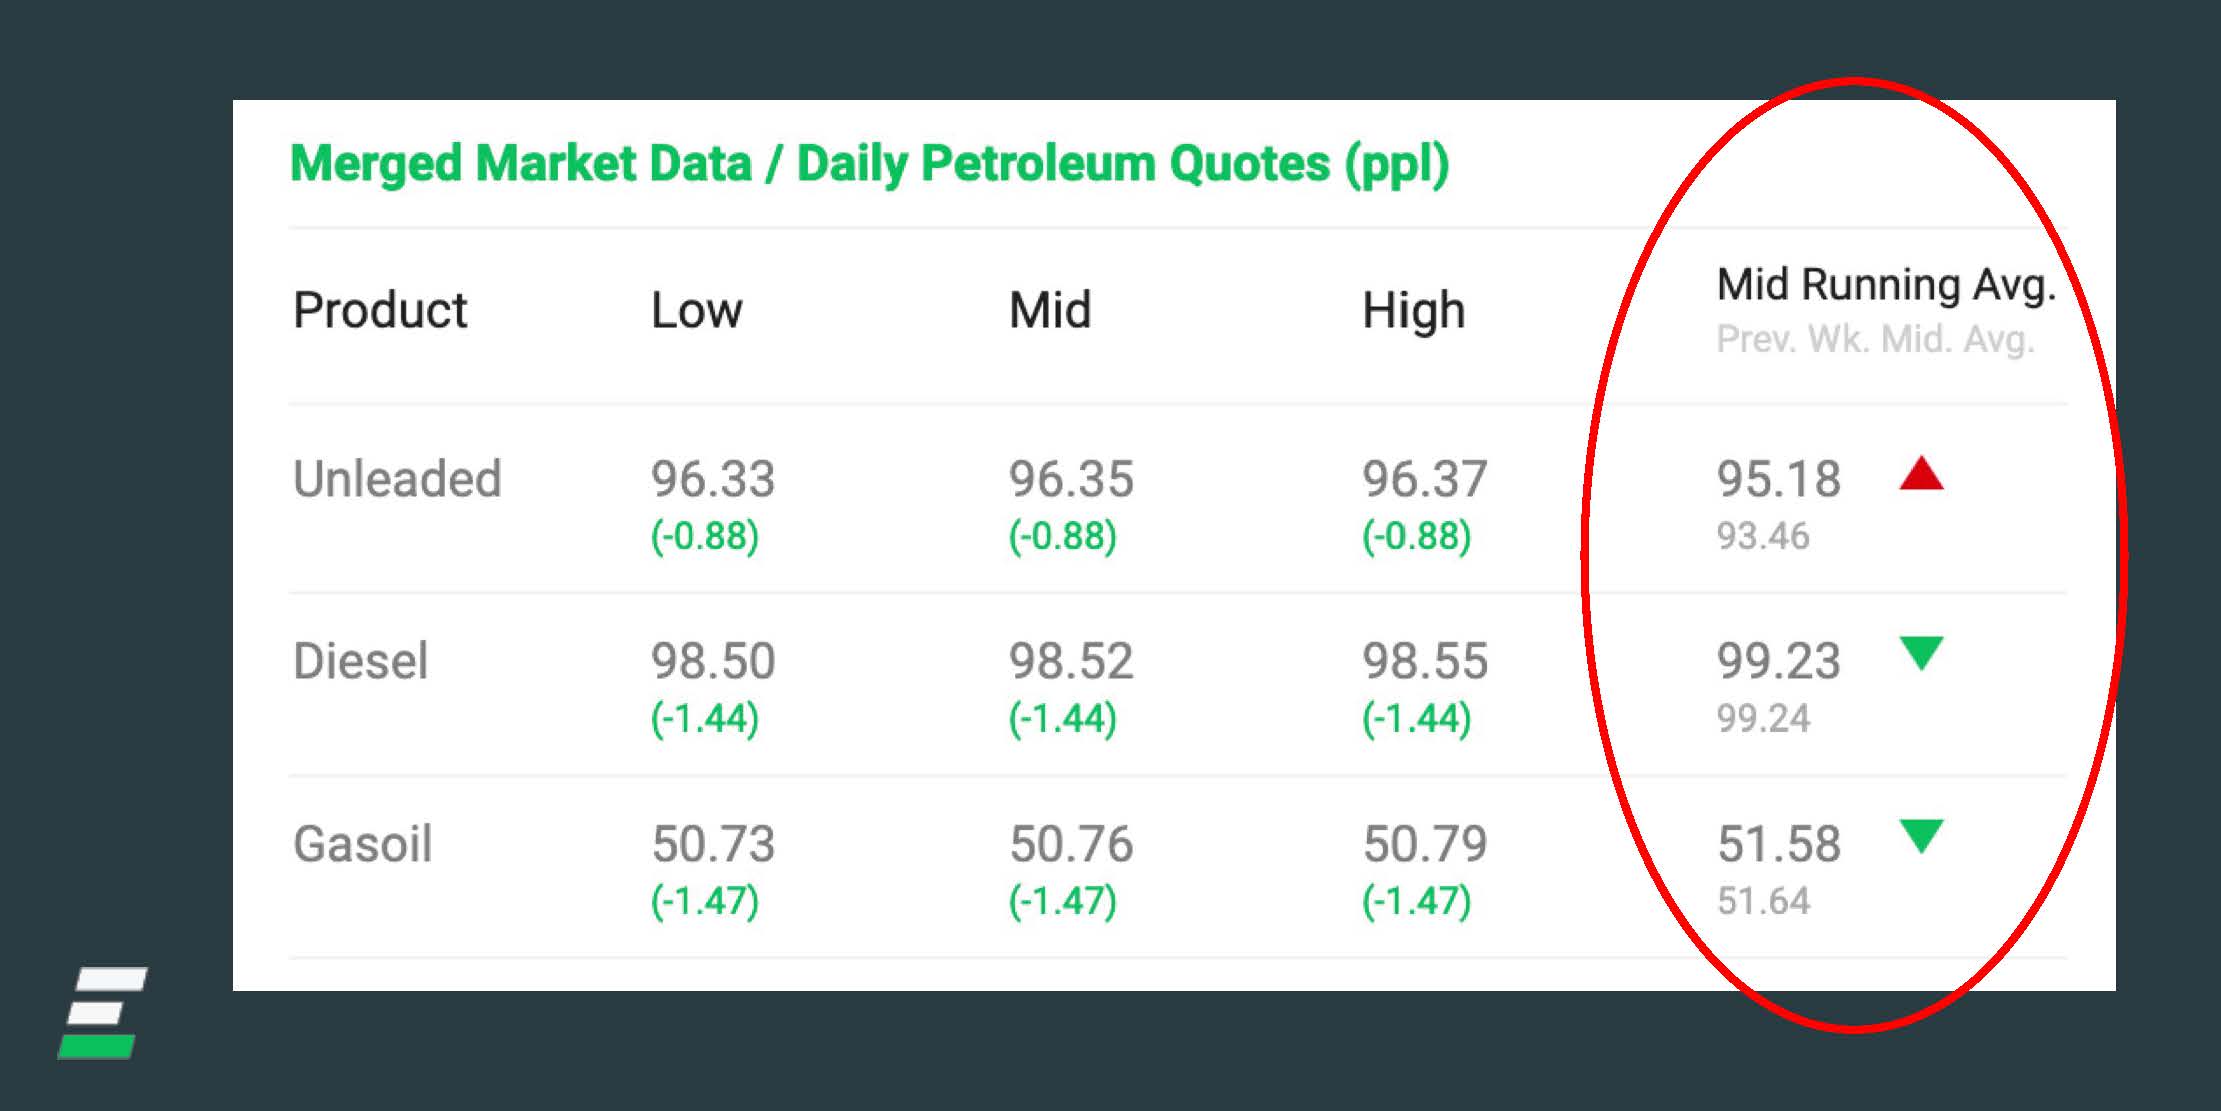Screen dimensions: 2221x1111
Task: Click the Product column header
Action: [380, 310]
